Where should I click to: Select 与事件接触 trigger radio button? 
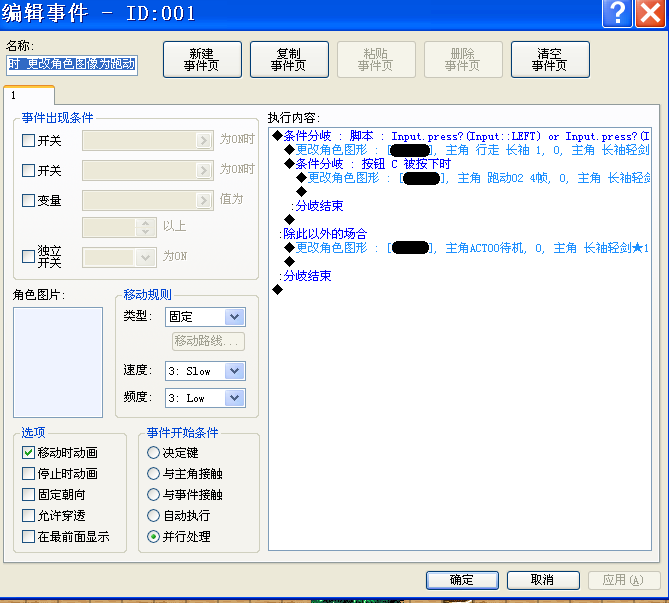[153, 494]
